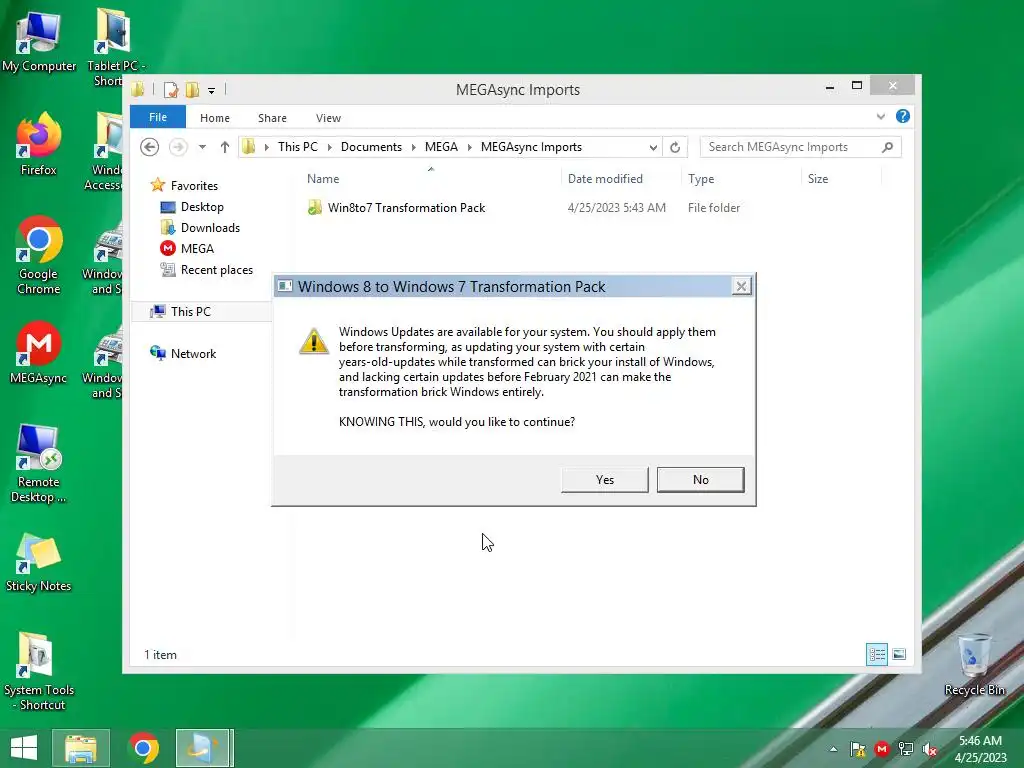Open the File ribbon tab
1024x768 pixels.
158,117
